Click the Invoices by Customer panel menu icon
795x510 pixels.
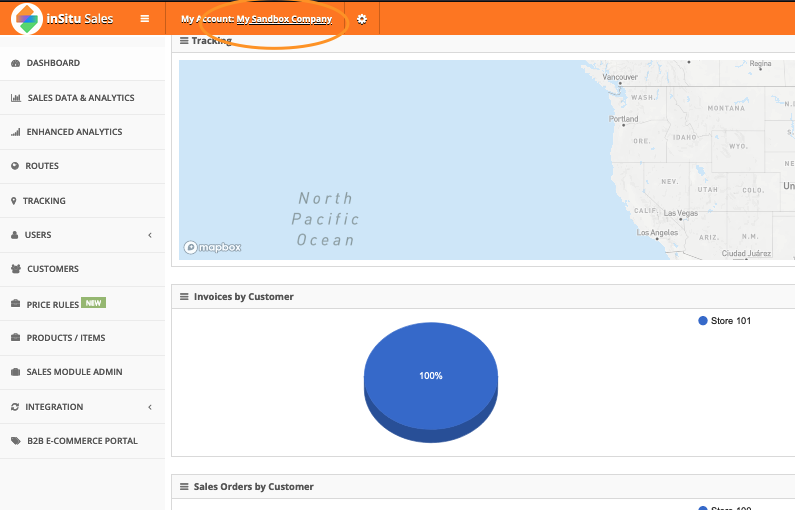point(184,297)
